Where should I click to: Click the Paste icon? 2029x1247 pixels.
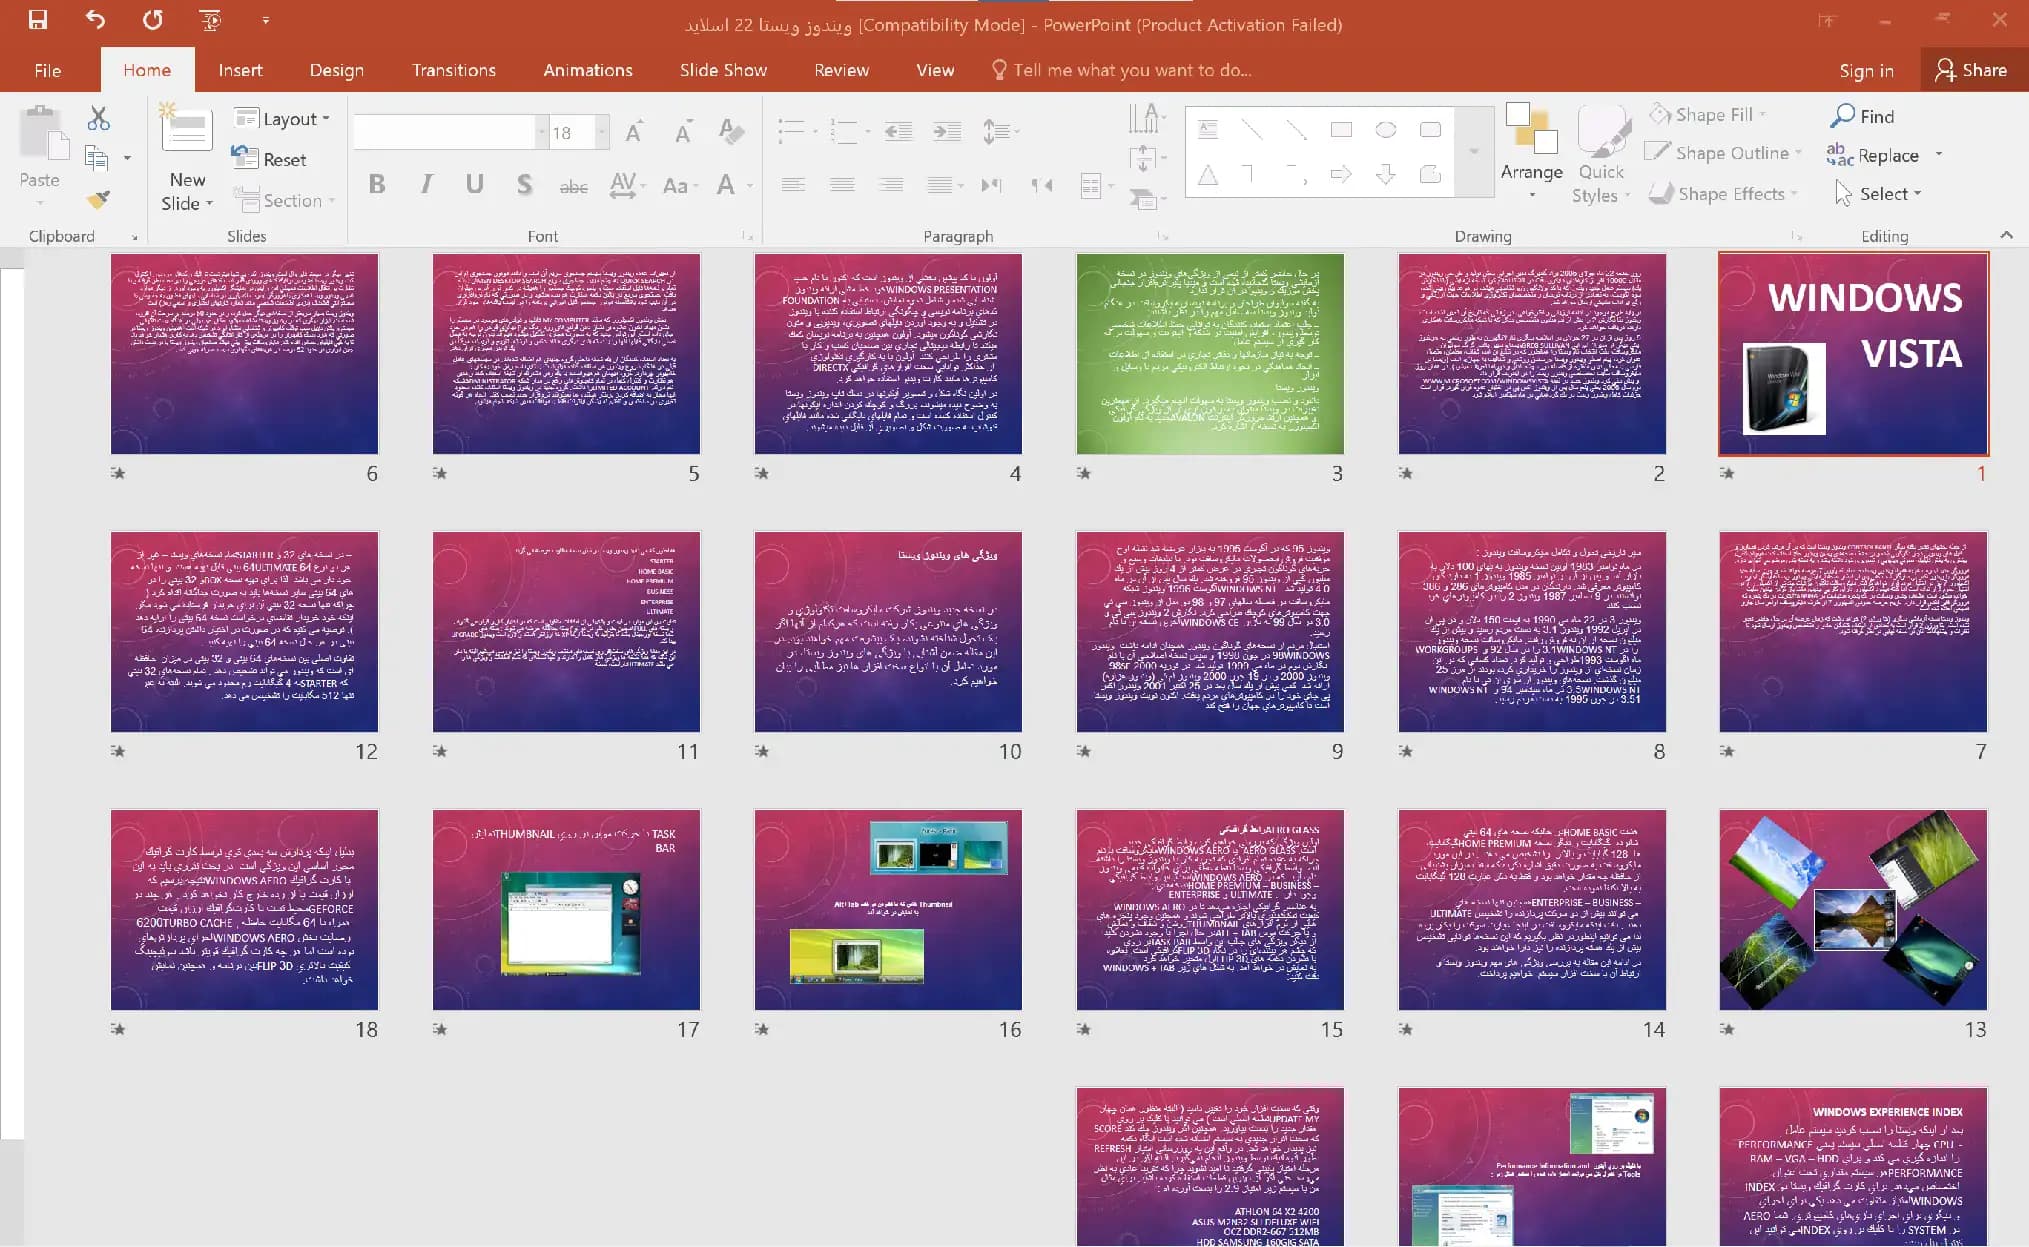tap(44, 133)
